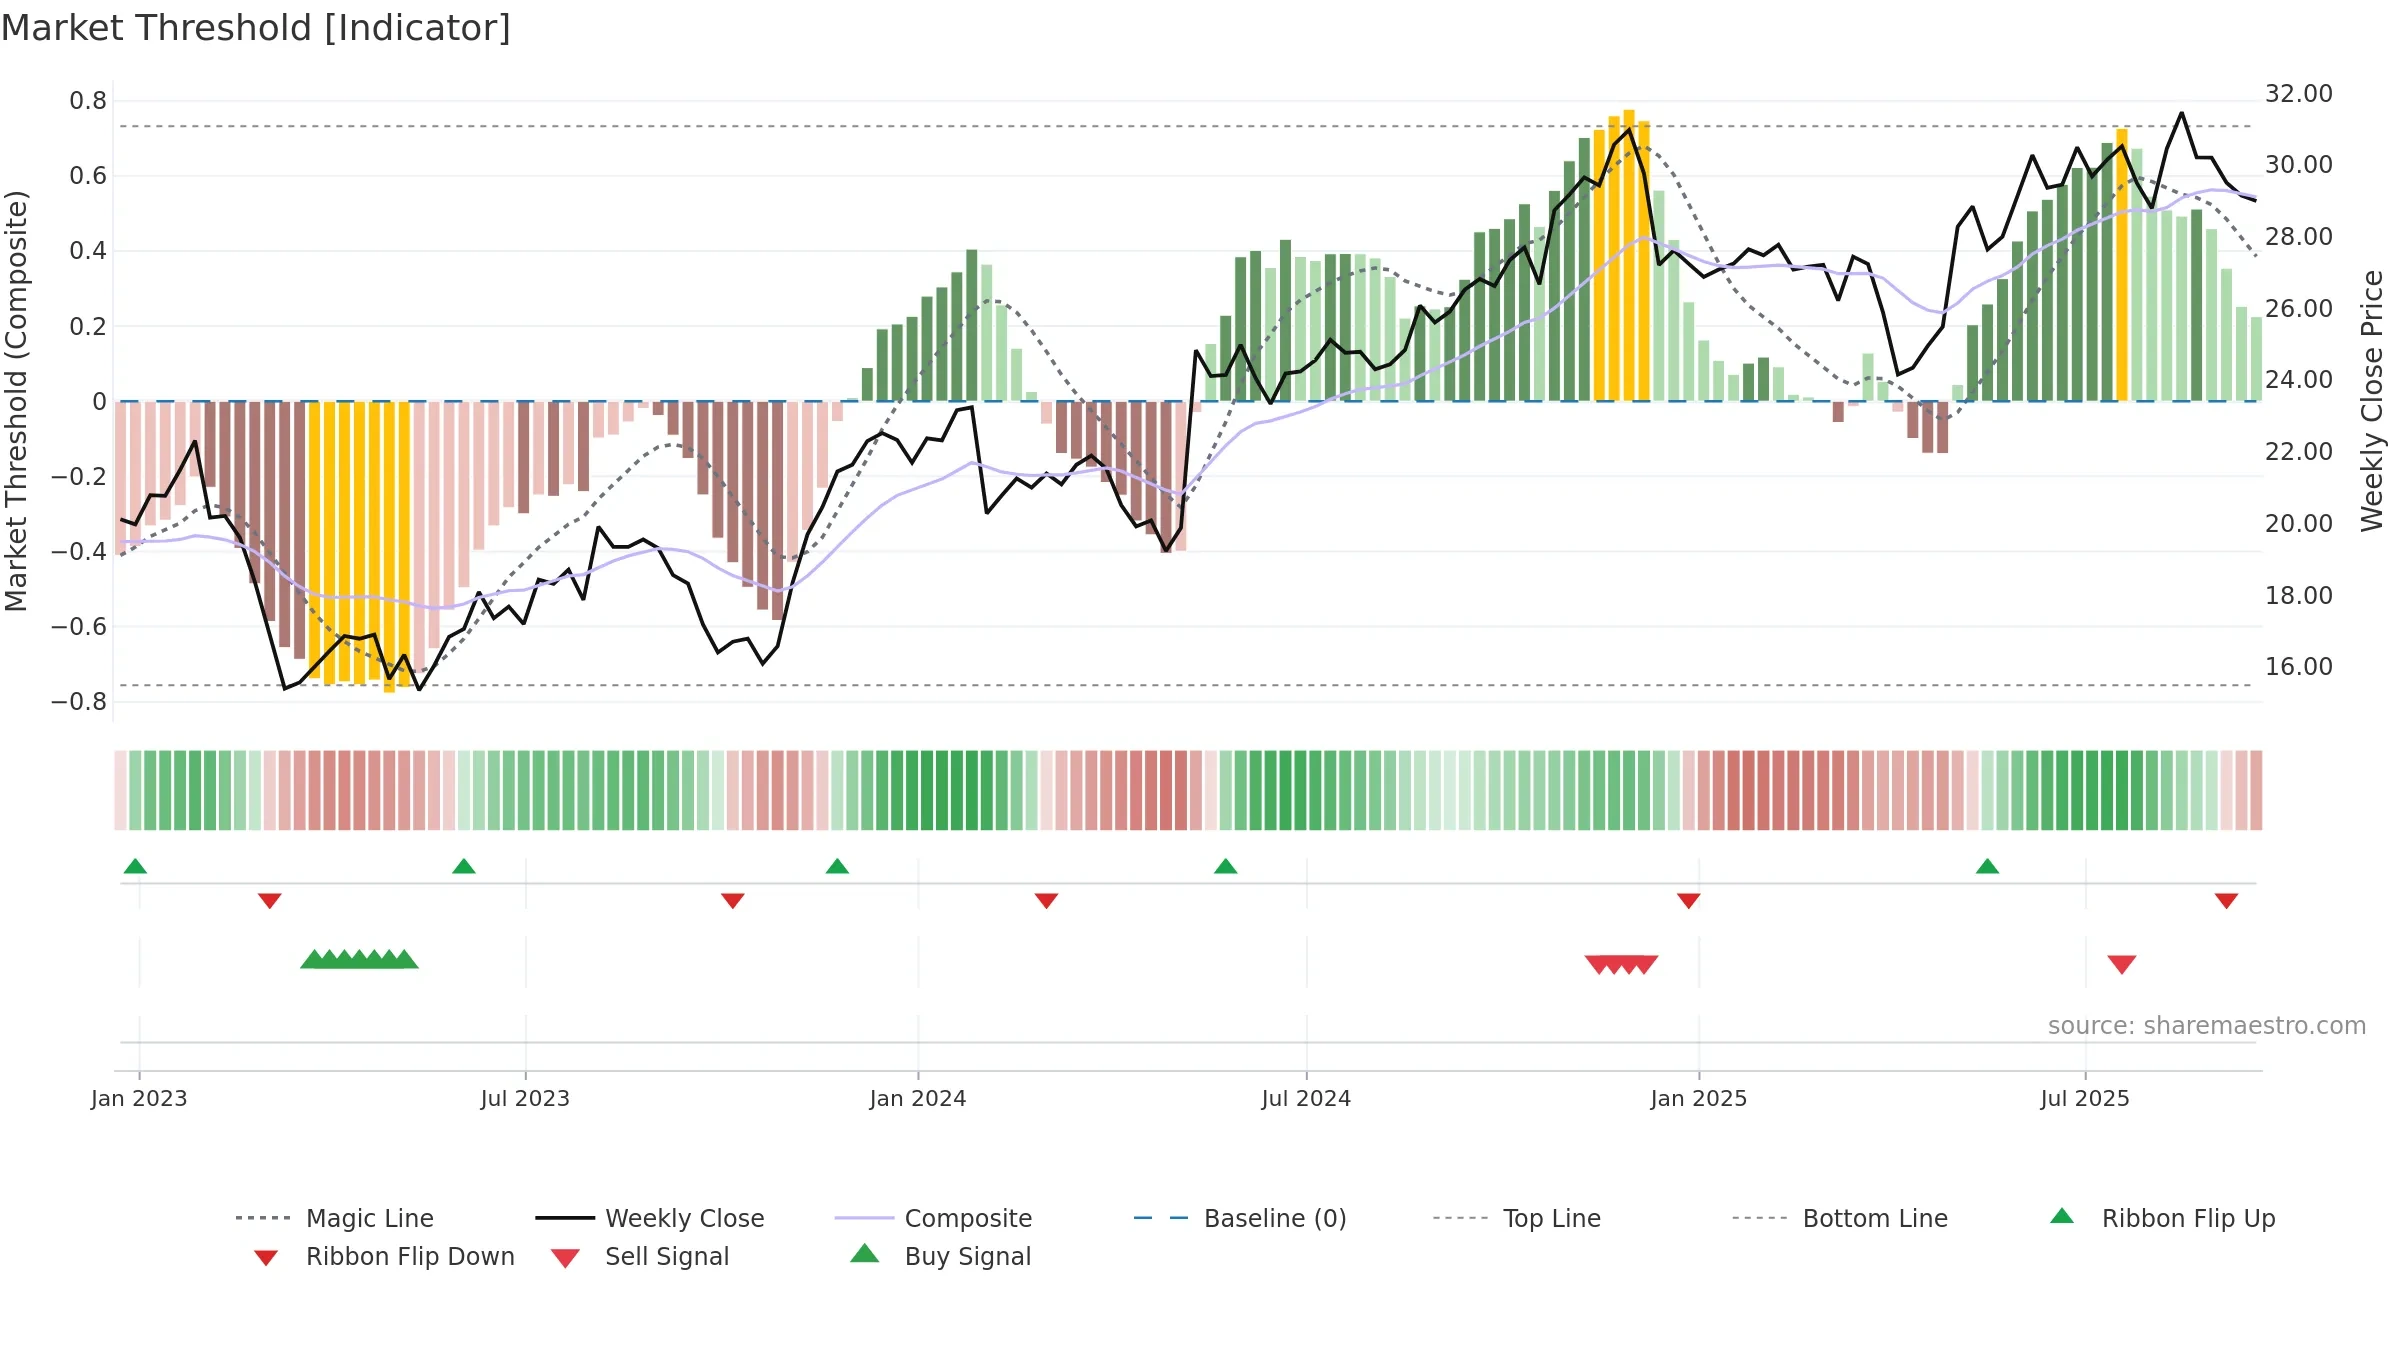Screen dimensions: 2400x1350
Task: Click the weekly close price peak in August 2025
Action: click(x=2182, y=114)
